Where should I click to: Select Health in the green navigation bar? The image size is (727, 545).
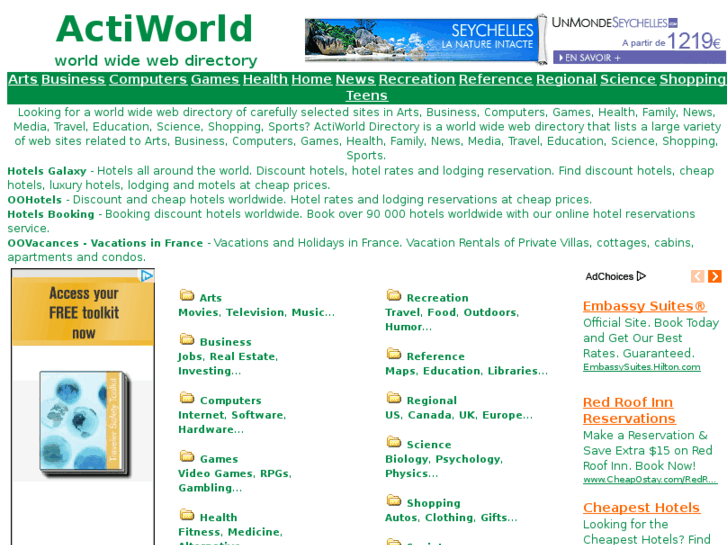pyautogui.click(x=265, y=79)
